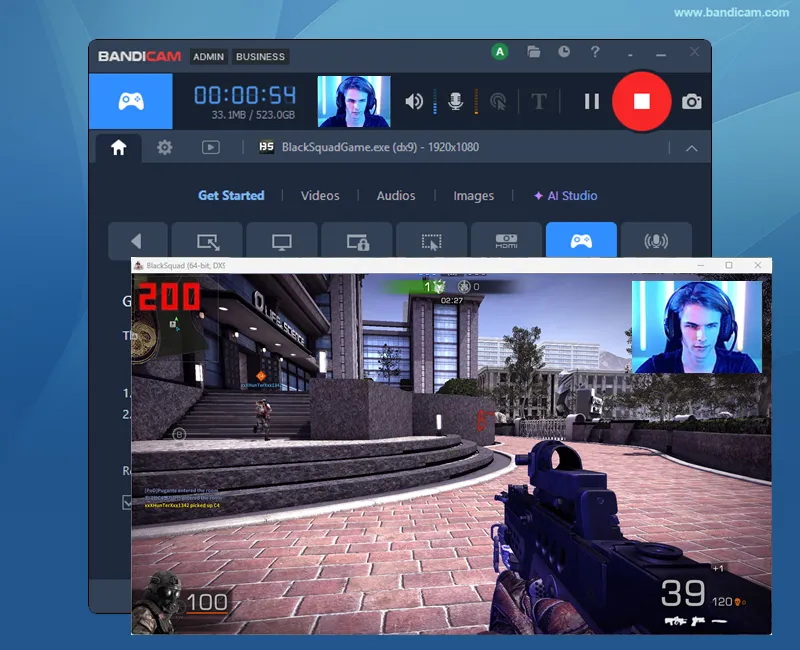This screenshot has height=650, width=800.
Task: Select specific window lock recording mode
Action: point(357,240)
